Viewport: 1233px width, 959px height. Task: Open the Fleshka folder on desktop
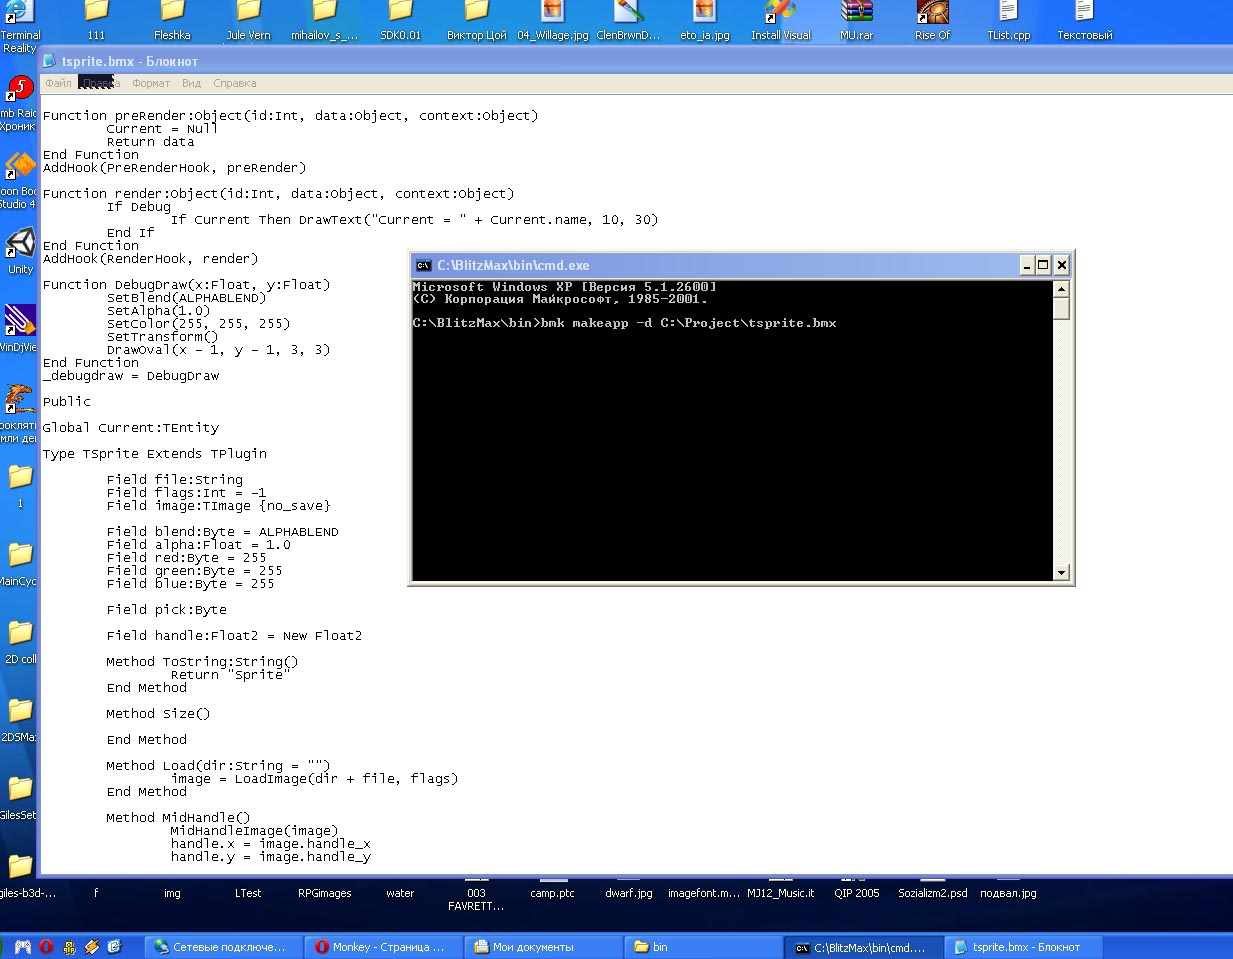point(172,12)
